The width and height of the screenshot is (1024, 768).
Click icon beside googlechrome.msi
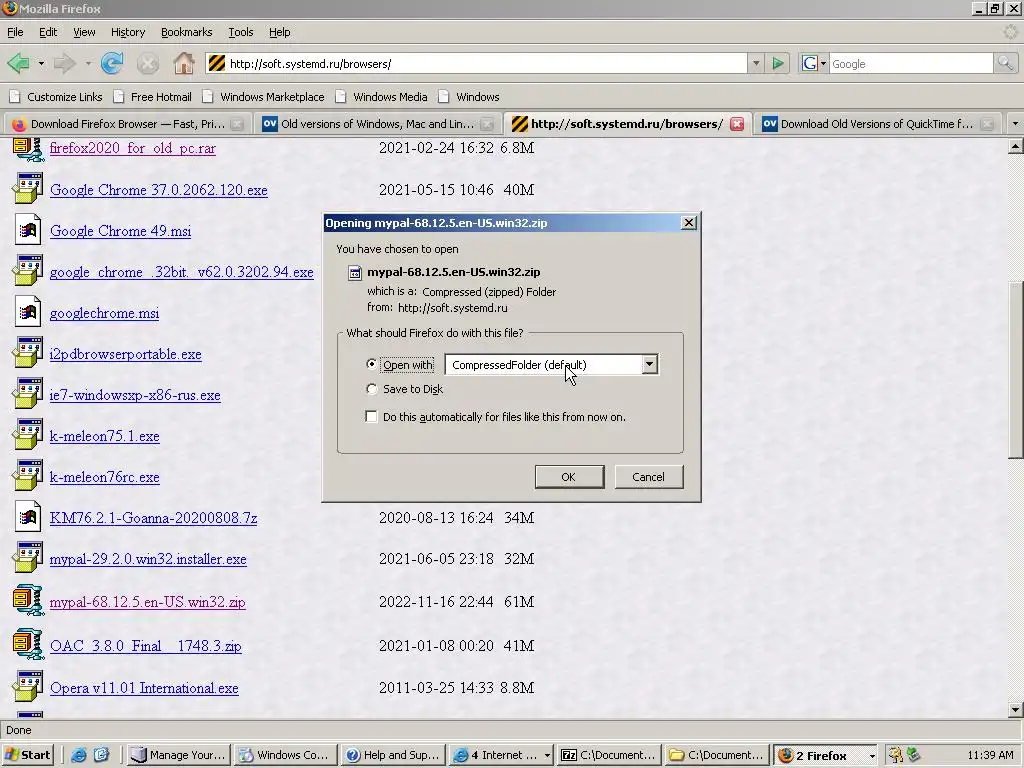click(27, 312)
